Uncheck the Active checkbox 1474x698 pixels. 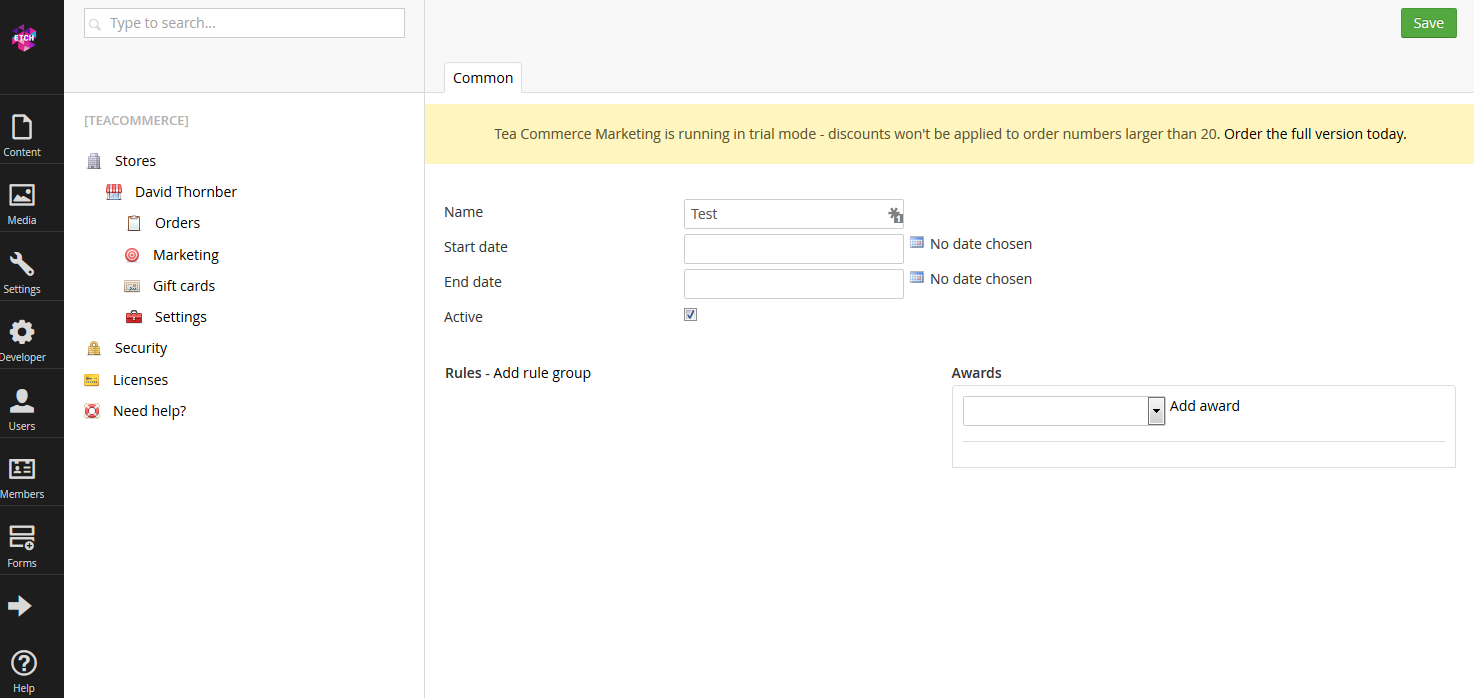690,314
